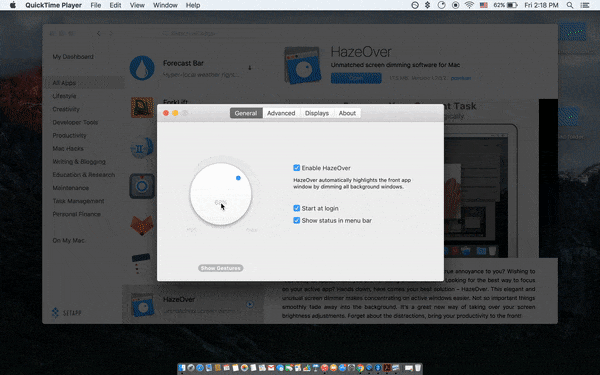Click blue Open button under HazeOver title

pyautogui.click(x=356, y=78)
